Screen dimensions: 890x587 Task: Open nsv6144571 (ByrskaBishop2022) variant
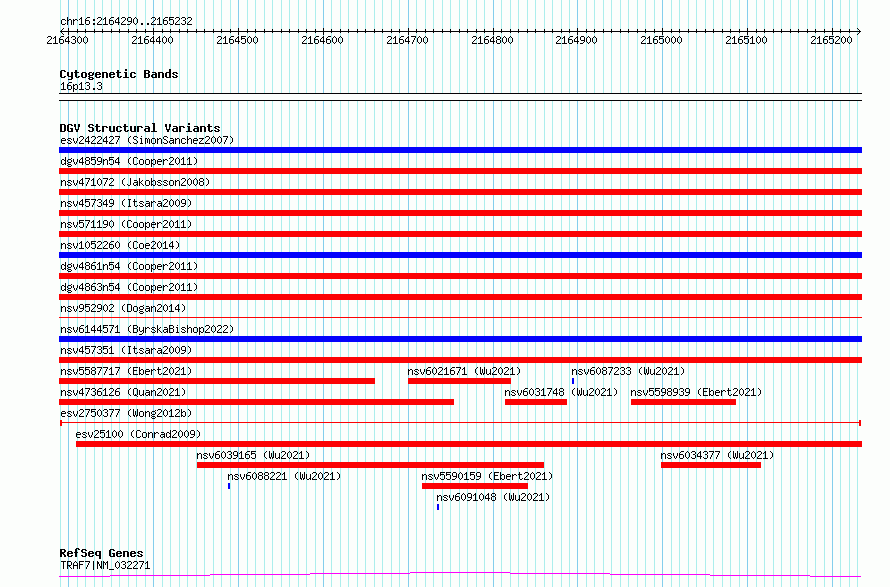(147, 329)
